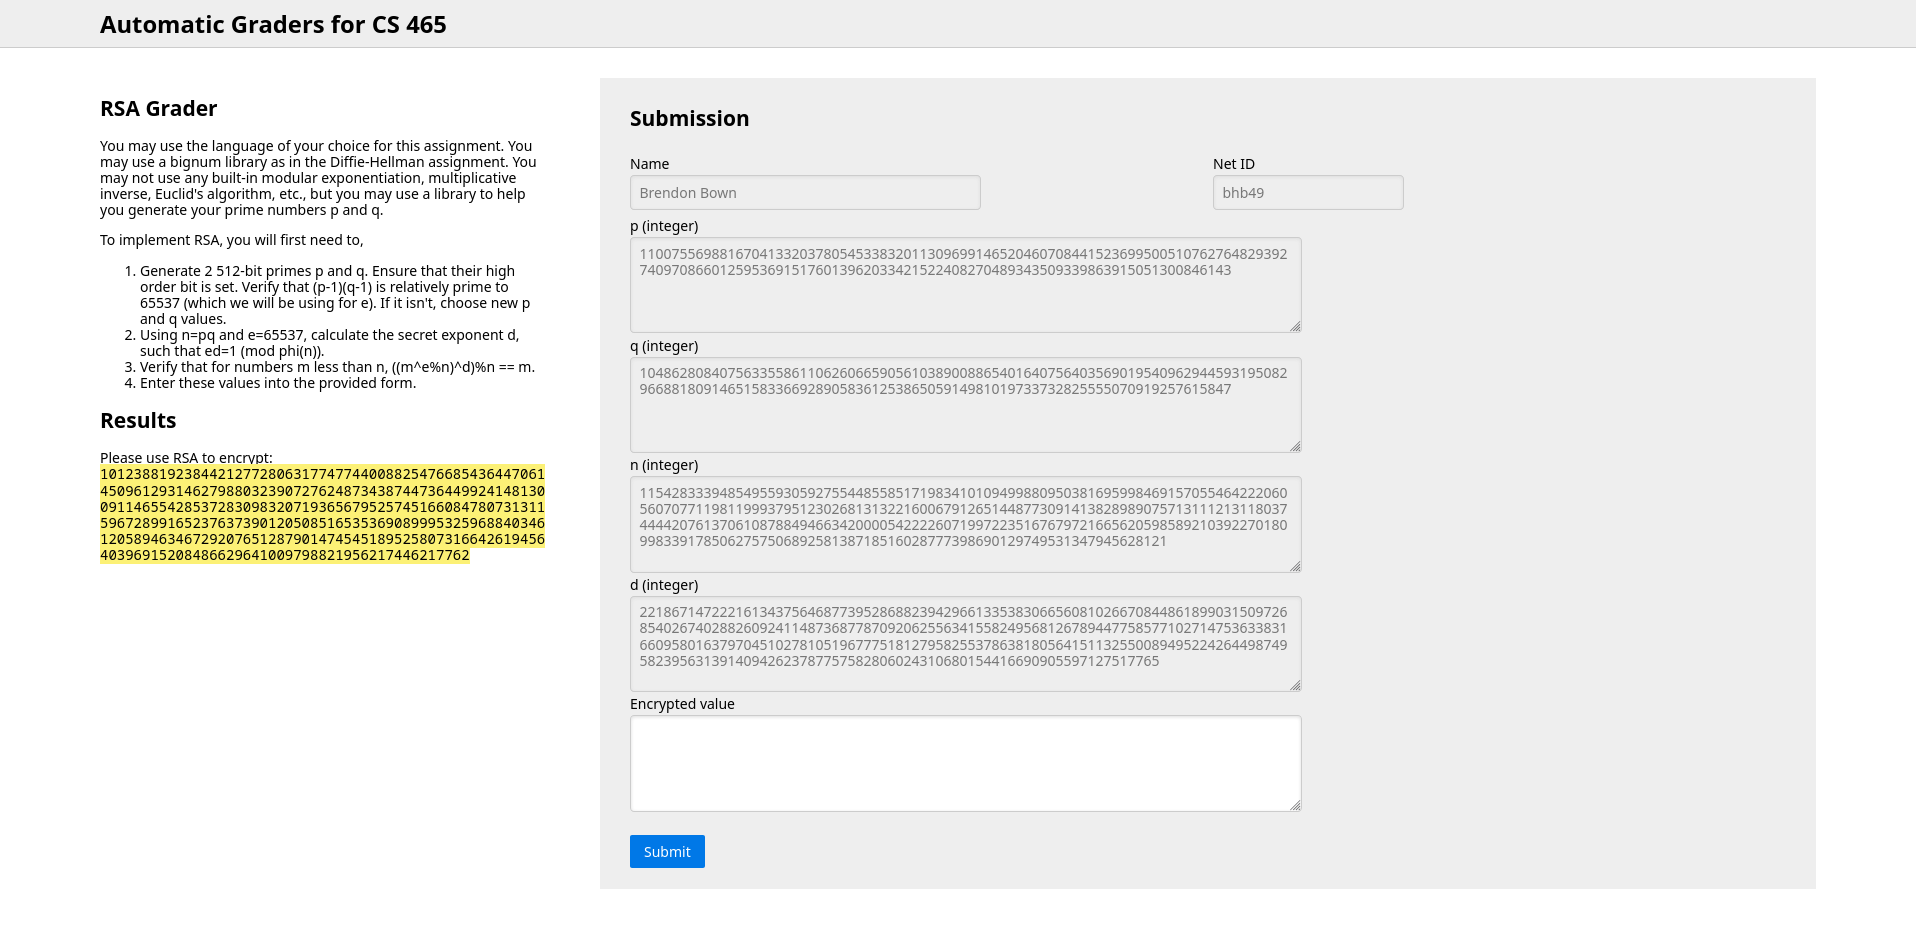
Task: Click inside the n (integer) text area
Action: click(965, 524)
